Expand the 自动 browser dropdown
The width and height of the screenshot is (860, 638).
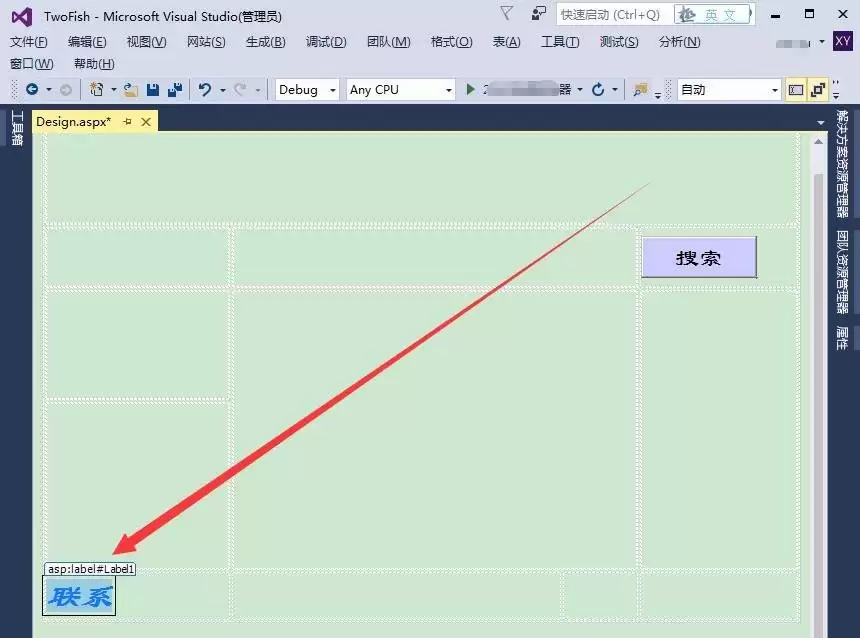click(x=776, y=89)
